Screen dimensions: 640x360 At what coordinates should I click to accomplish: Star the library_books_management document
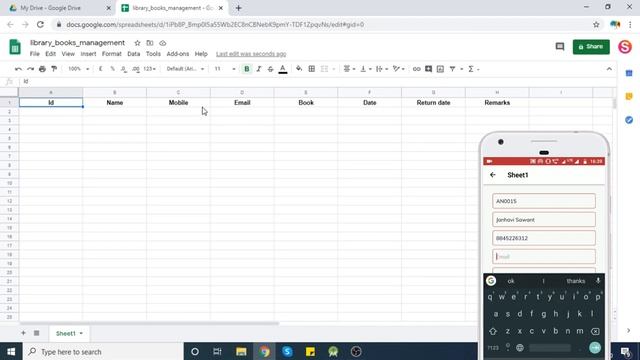point(137,43)
